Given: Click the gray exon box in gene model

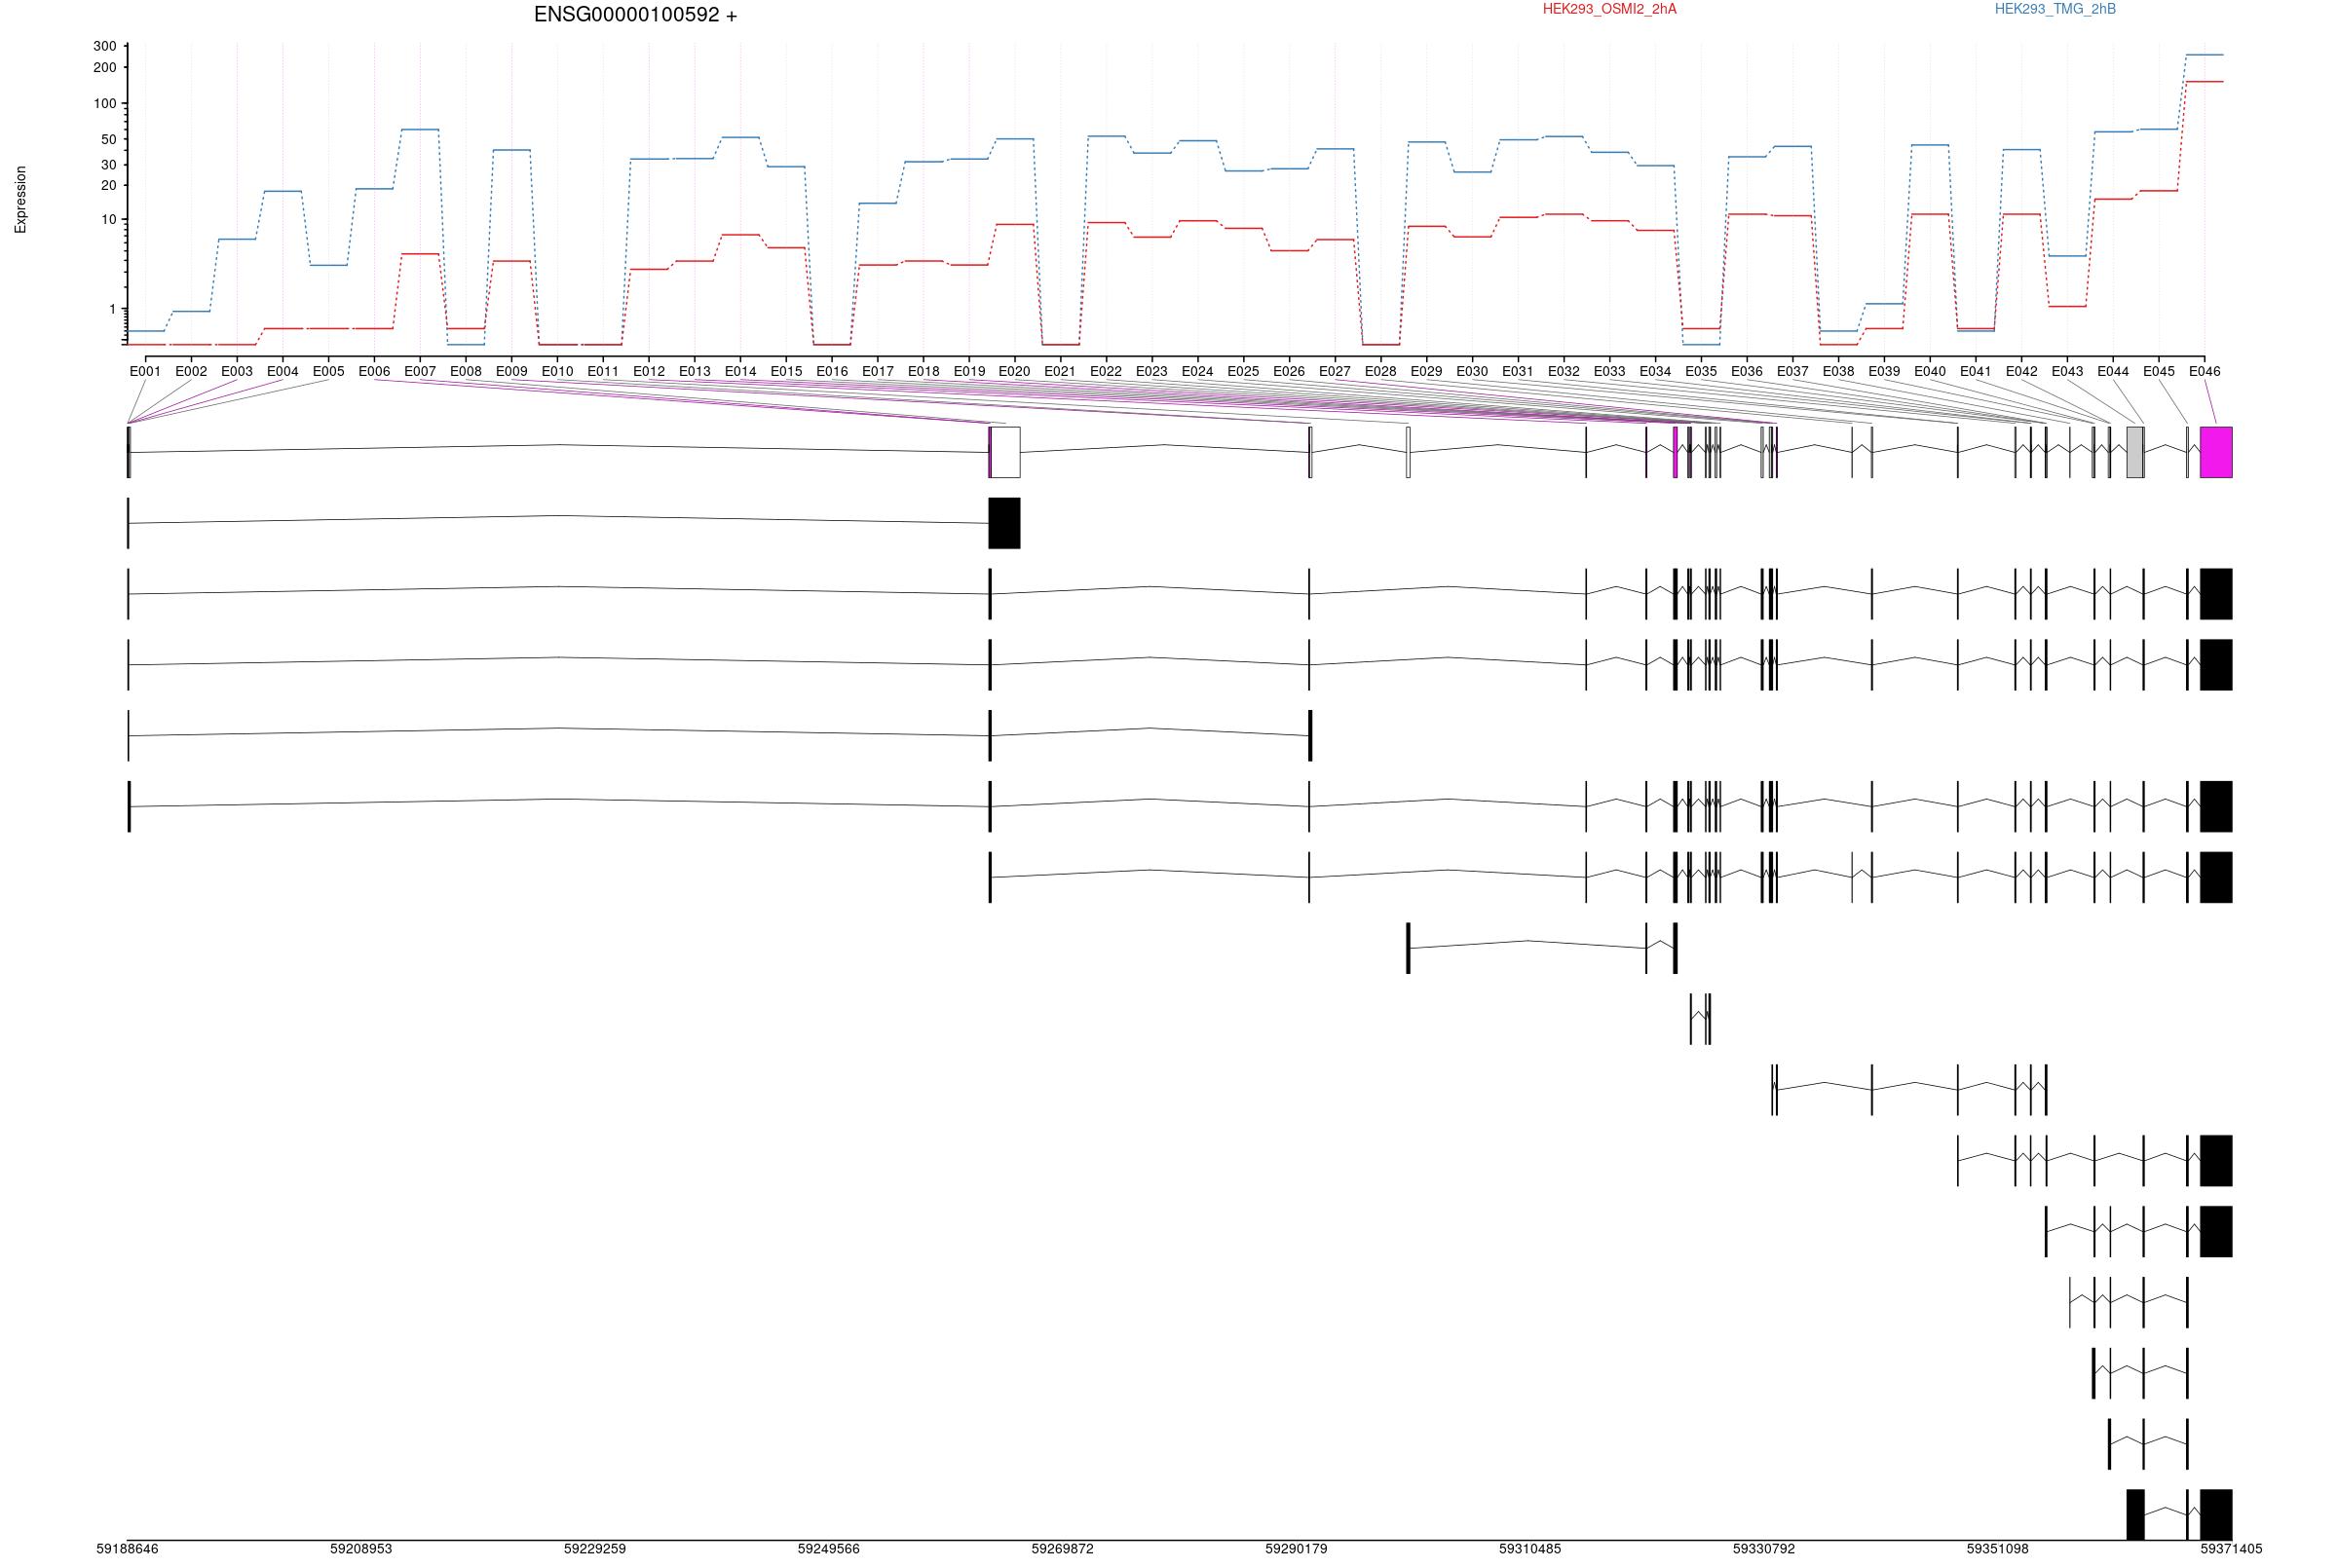Looking at the screenshot, I should pyautogui.click(x=2134, y=452).
